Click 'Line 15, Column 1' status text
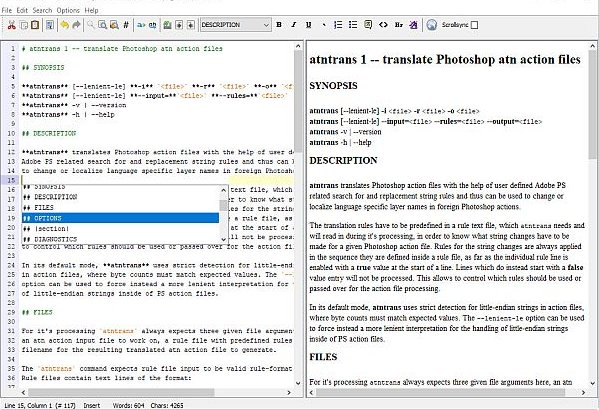Screen dimensions: 599x410 point(40,405)
